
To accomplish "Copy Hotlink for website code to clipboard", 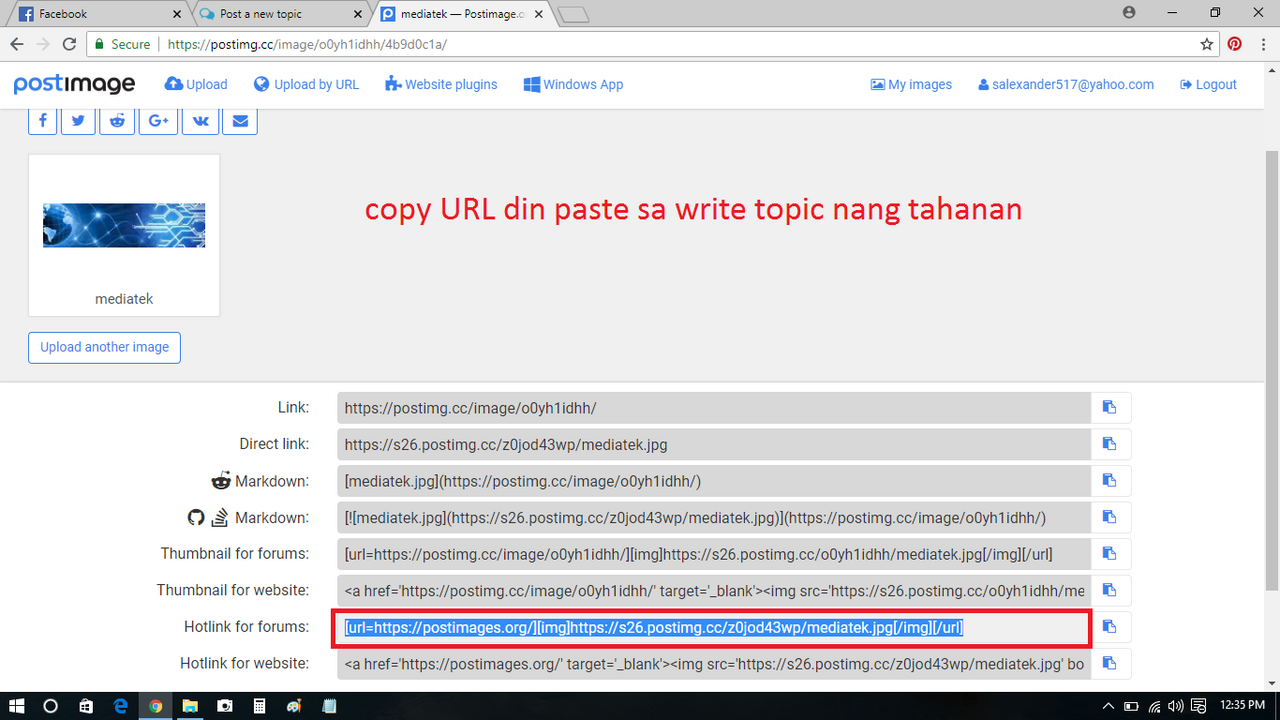I will [1110, 663].
